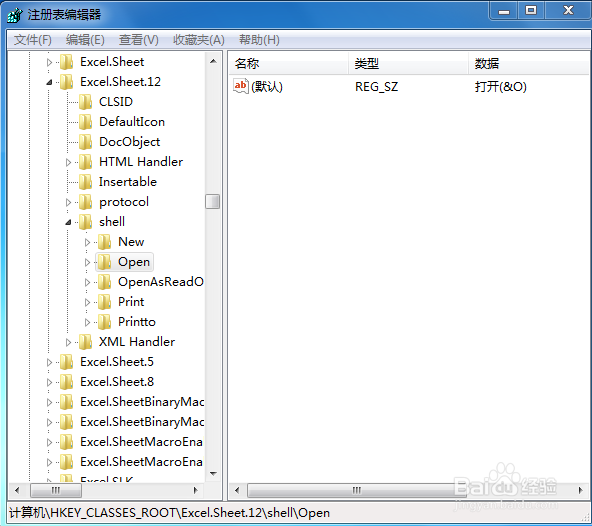Click the Excel.Sheet.8 folder icon
Viewport: 592px width, 526px height.
66,382
